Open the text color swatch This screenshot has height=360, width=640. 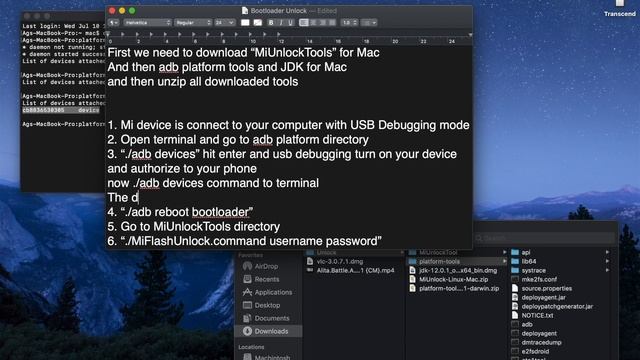pyautogui.click(x=245, y=22)
